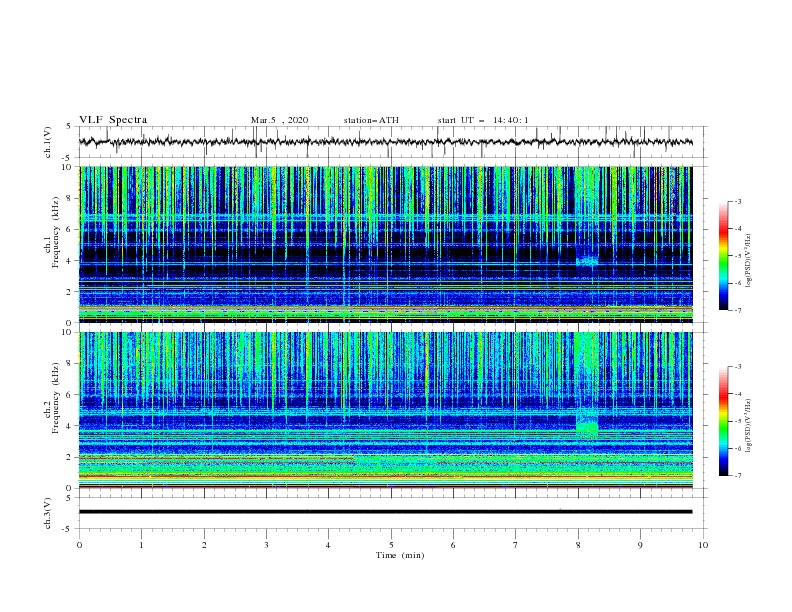Click time axis tick label '0'
The width and height of the screenshot is (792, 612).
click(x=79, y=545)
